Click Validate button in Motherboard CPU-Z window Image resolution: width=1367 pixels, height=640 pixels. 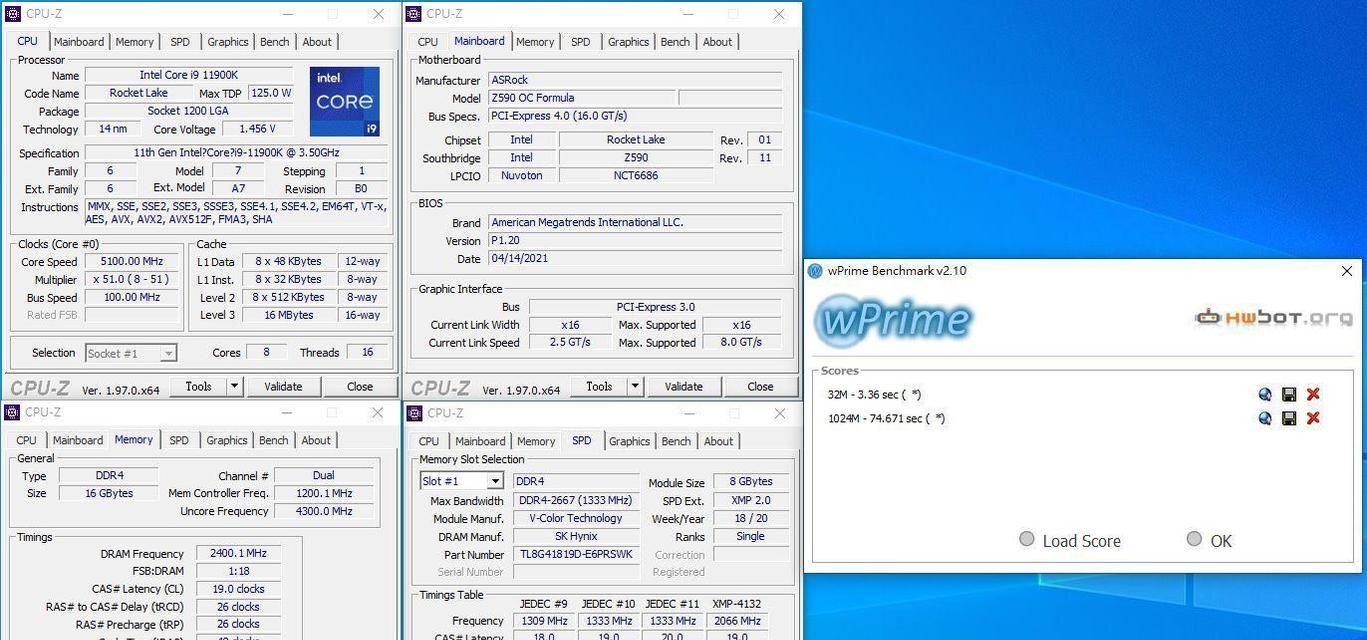(x=683, y=386)
